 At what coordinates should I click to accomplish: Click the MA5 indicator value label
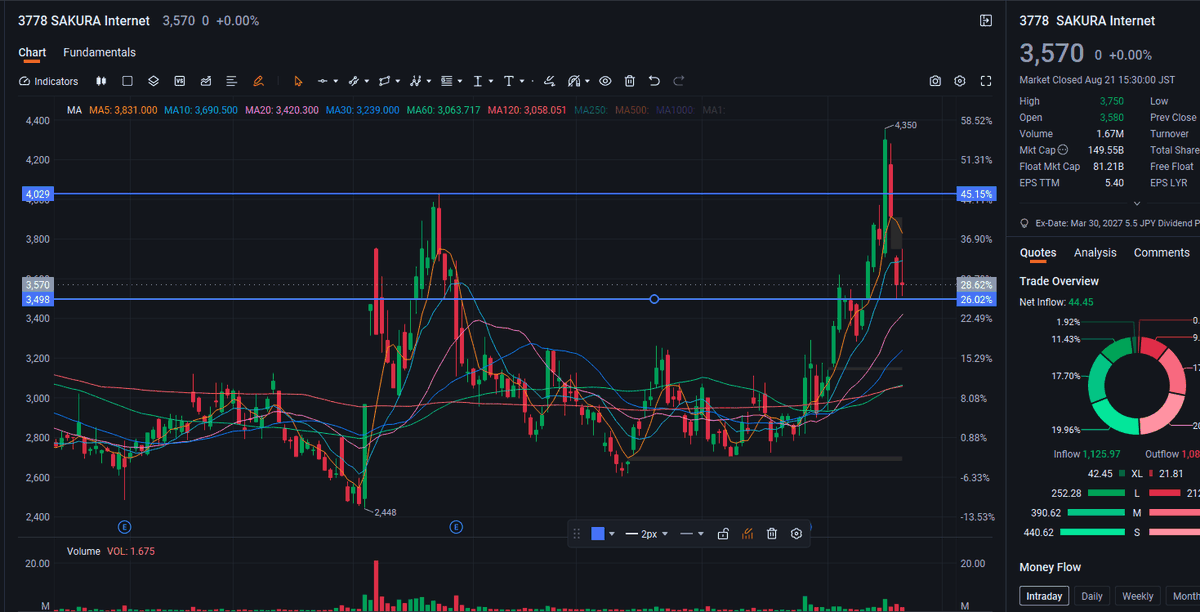(x=123, y=110)
